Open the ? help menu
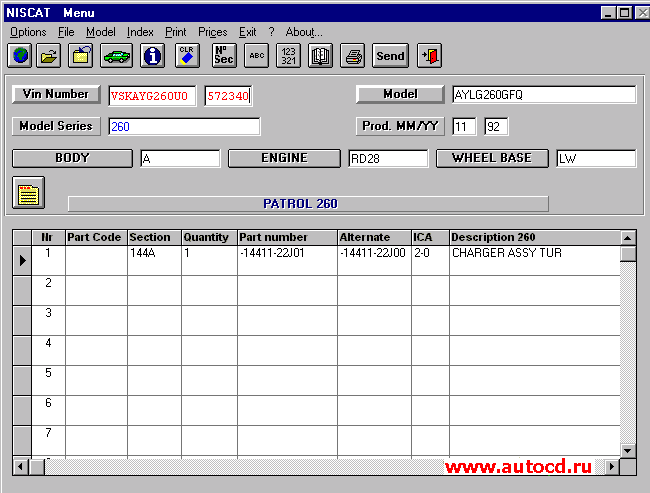Viewport: 650px width, 493px height. [x=271, y=32]
